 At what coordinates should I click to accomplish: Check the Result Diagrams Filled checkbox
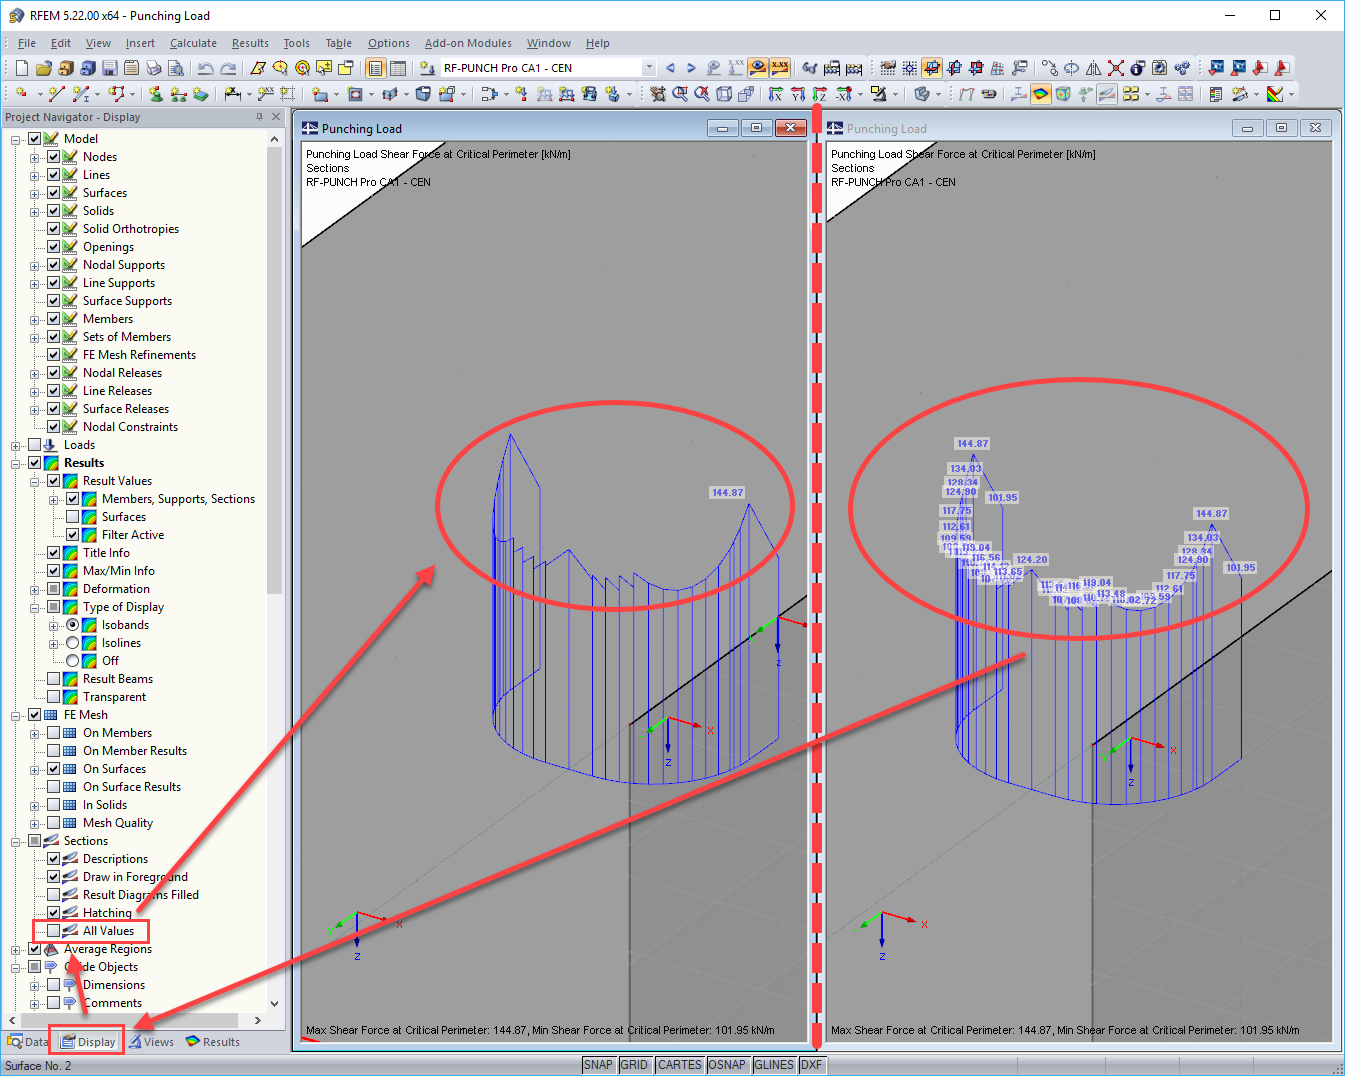point(54,895)
